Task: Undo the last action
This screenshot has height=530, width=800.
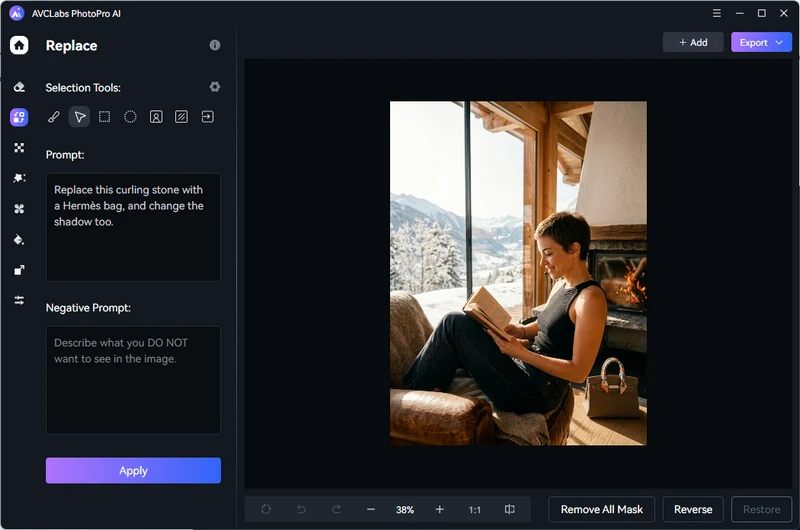Action: point(301,509)
